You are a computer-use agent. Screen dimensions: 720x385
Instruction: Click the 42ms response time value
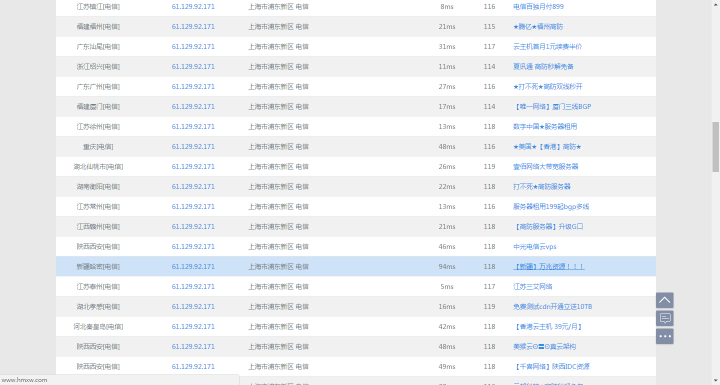pyautogui.click(x=447, y=327)
